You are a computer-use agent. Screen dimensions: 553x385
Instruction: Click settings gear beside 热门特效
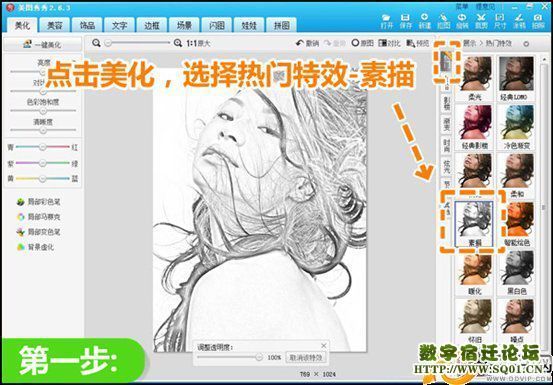pyautogui.click(x=526, y=44)
